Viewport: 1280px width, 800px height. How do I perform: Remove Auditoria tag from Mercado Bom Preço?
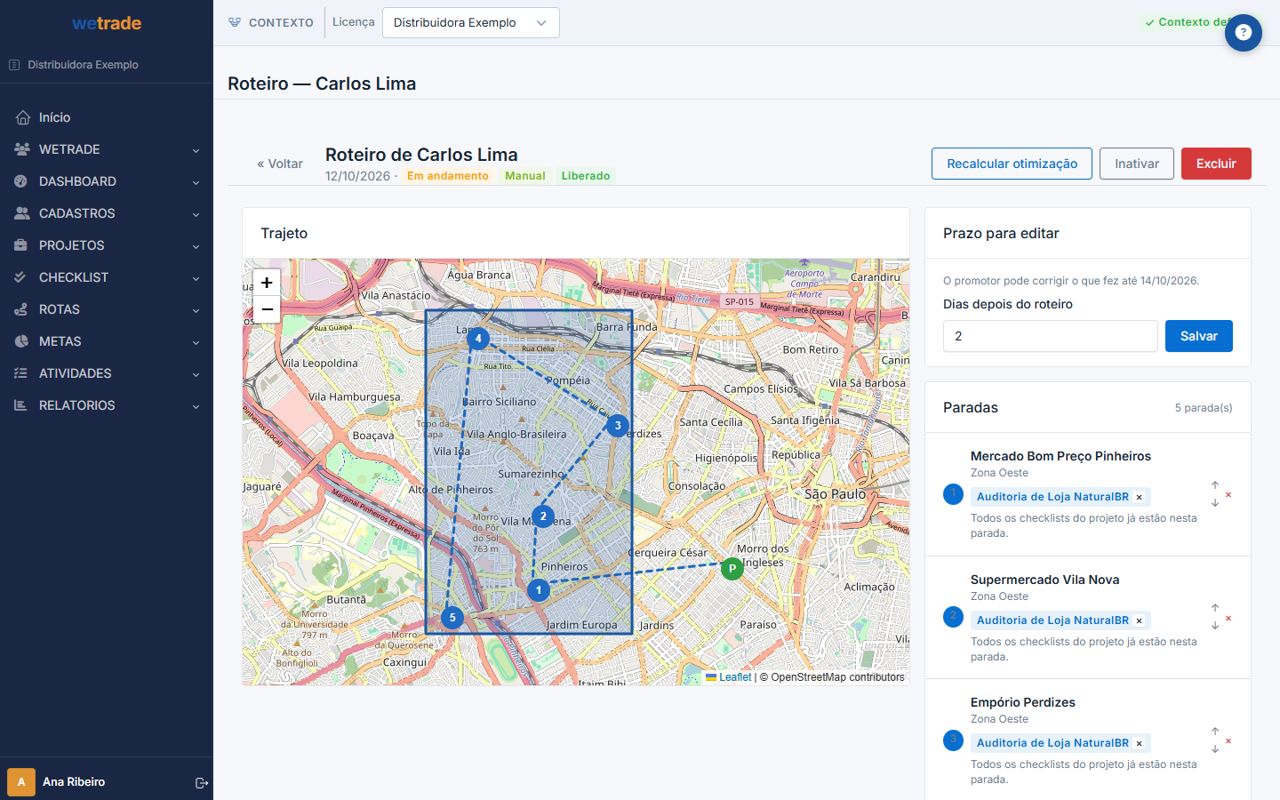1139,497
